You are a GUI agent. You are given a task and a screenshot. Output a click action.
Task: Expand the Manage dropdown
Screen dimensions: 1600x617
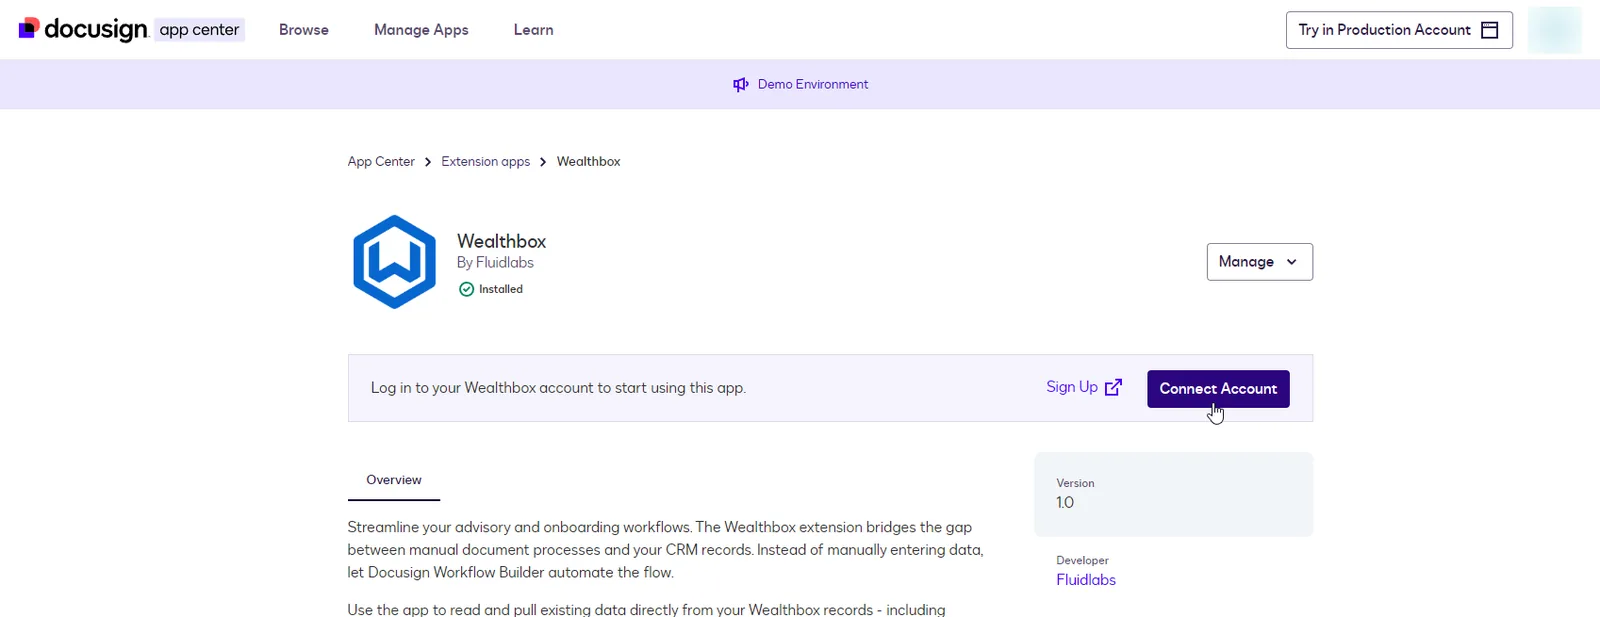pyautogui.click(x=1259, y=262)
